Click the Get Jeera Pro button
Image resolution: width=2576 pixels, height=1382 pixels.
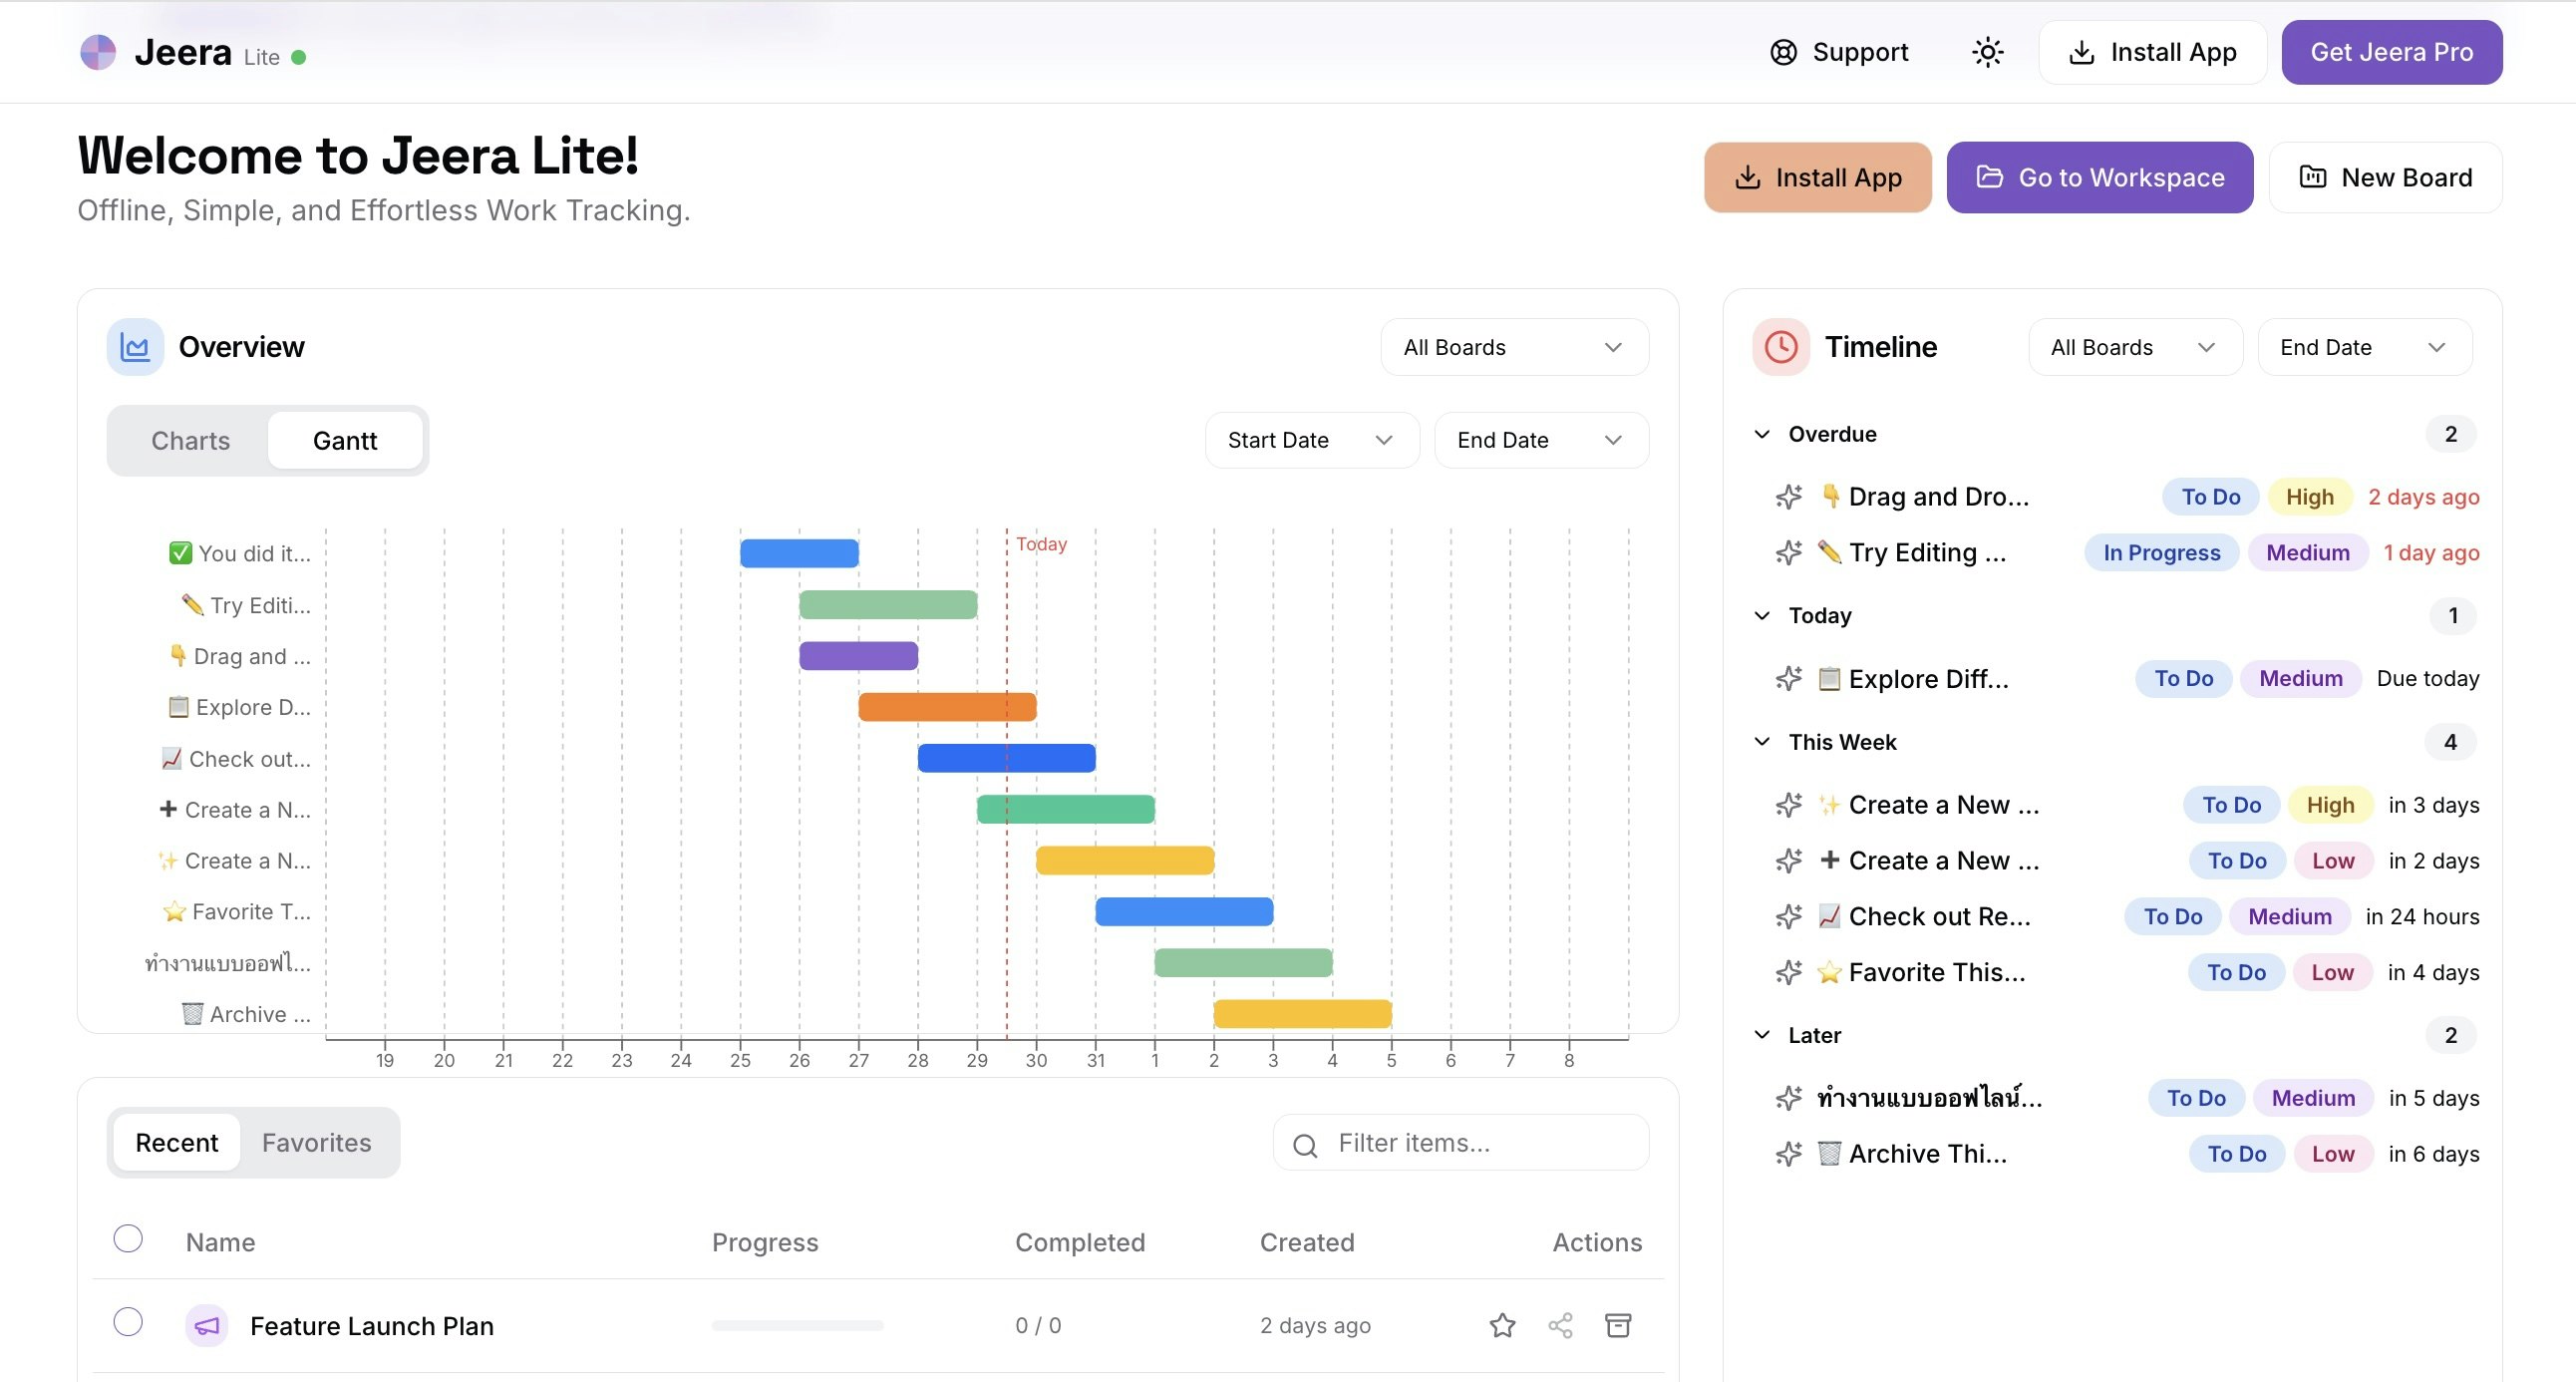pos(2391,51)
